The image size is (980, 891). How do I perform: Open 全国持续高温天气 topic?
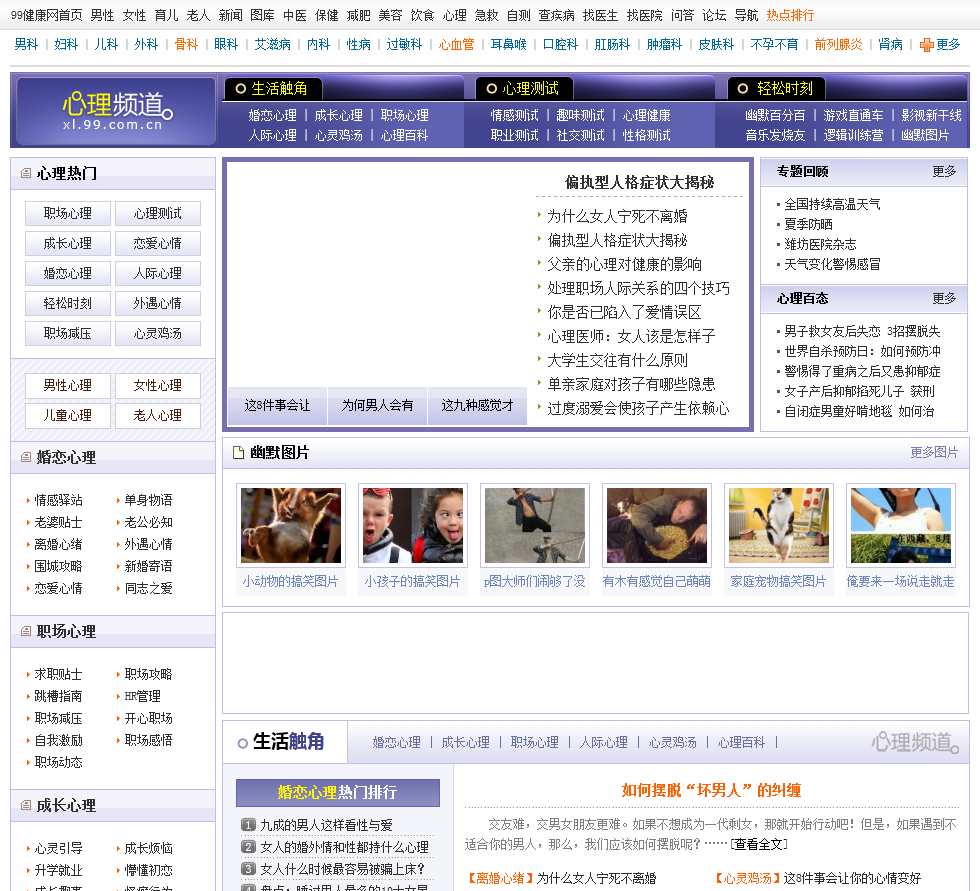click(x=832, y=204)
